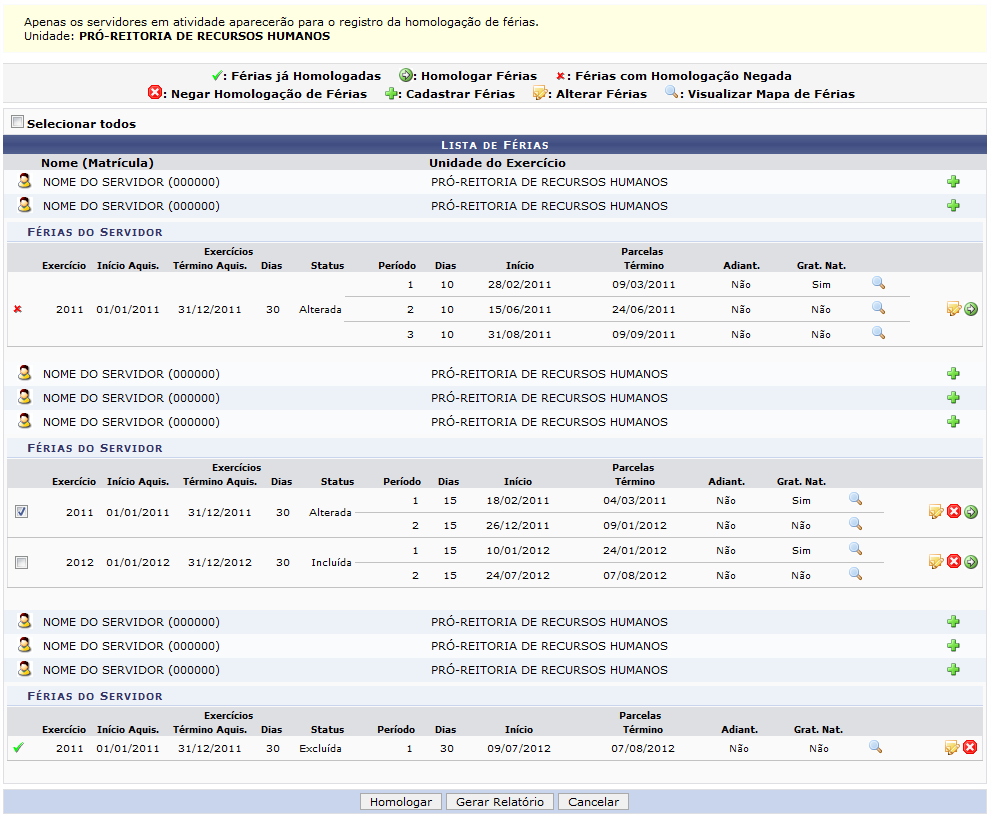Click Negar Homologação icon for 2012 exercise

954,562
